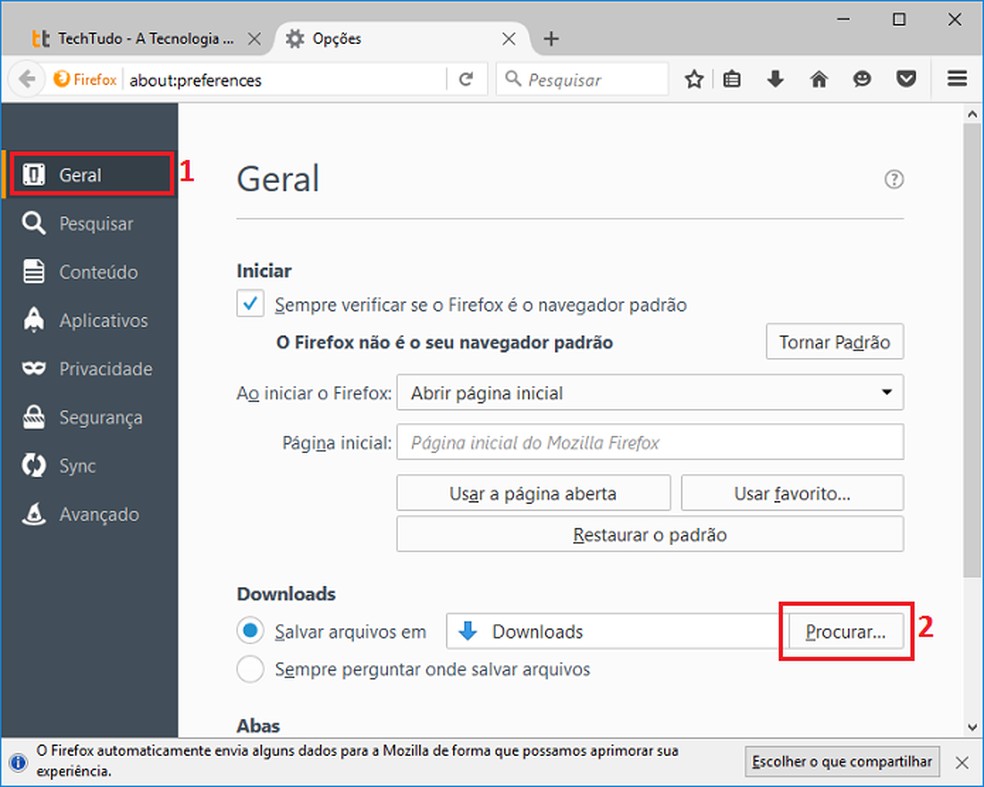This screenshot has height=787, width=984.
Task: Dismiss the data sharing notification bar
Action: (961, 763)
